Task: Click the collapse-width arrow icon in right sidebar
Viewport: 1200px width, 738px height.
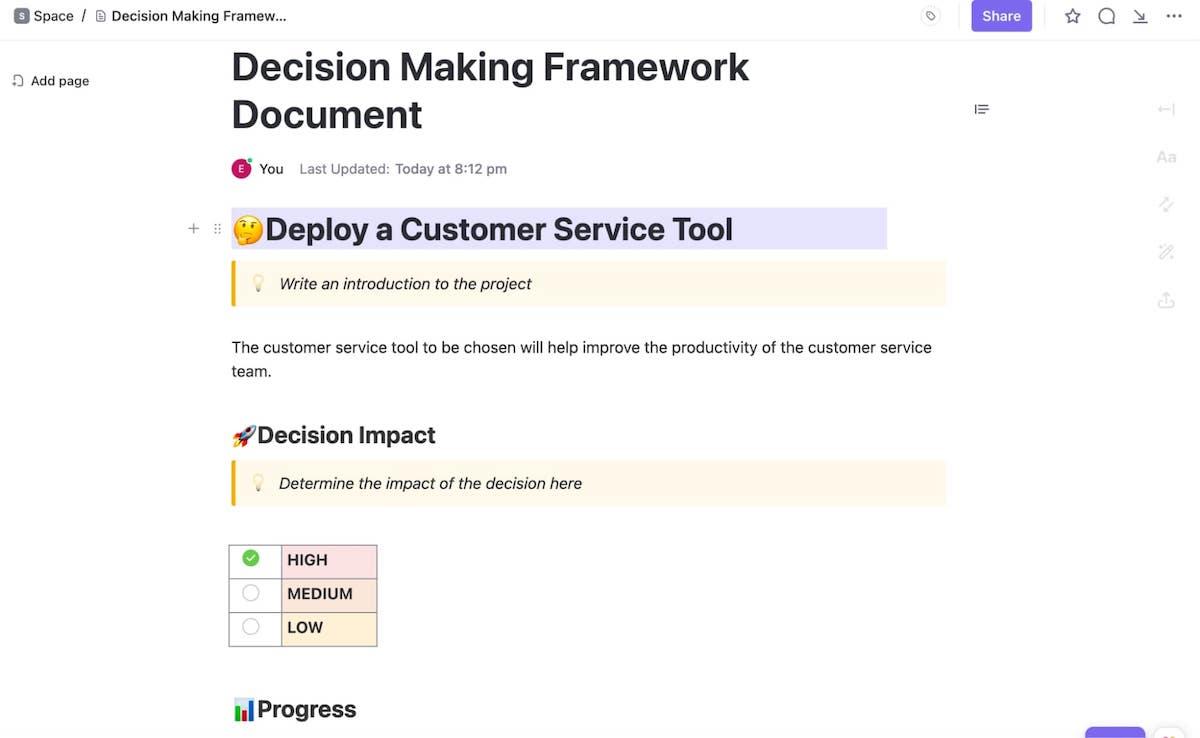Action: tap(1166, 109)
